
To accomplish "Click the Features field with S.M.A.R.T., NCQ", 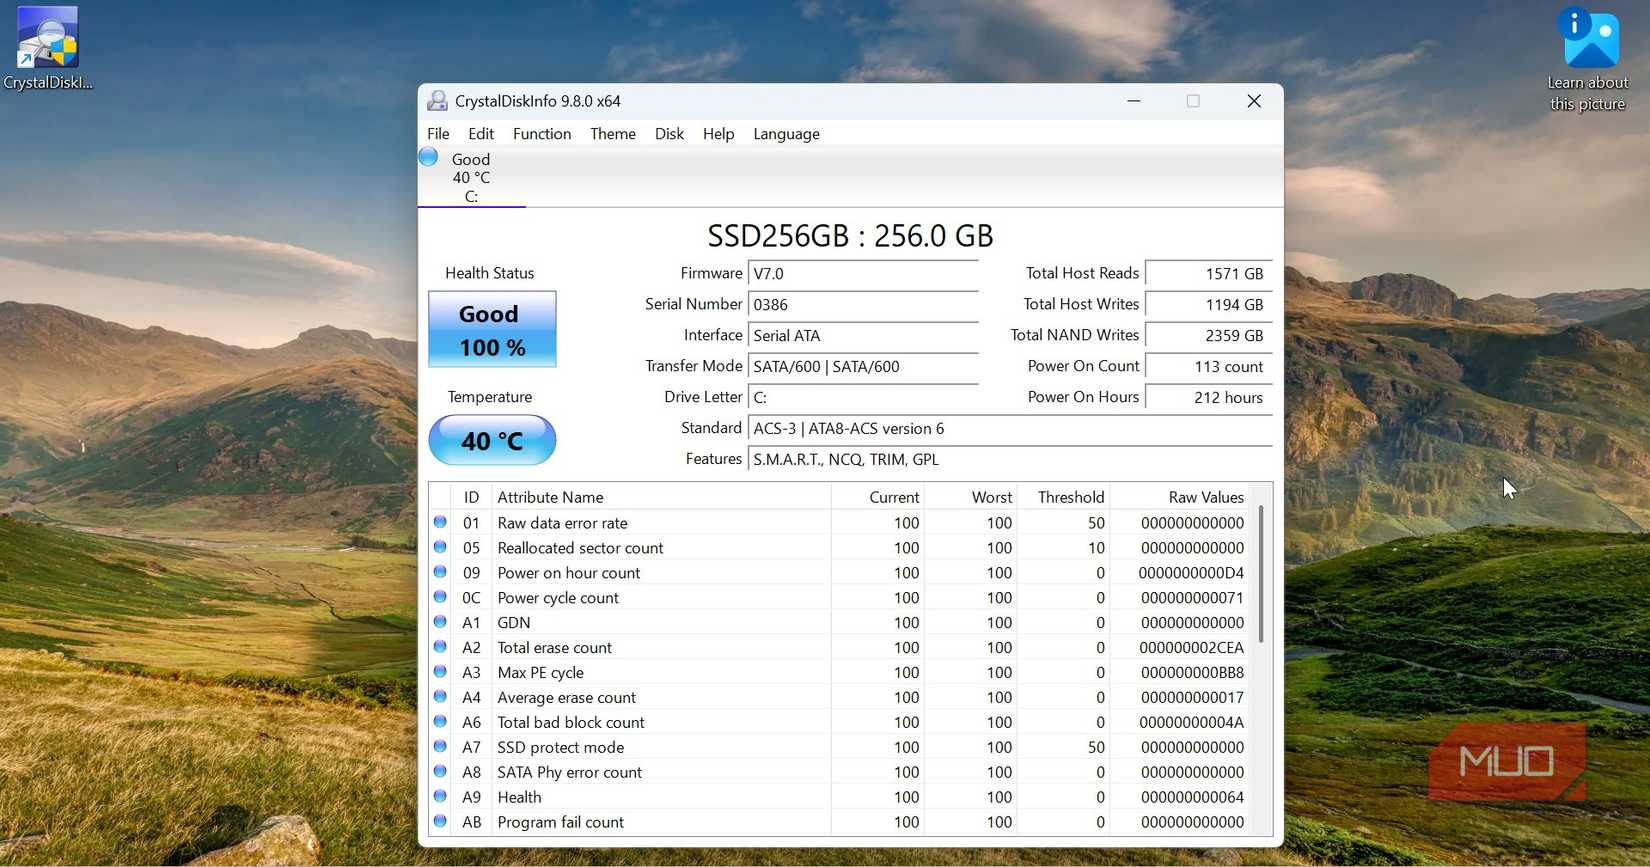I will click(1010, 459).
